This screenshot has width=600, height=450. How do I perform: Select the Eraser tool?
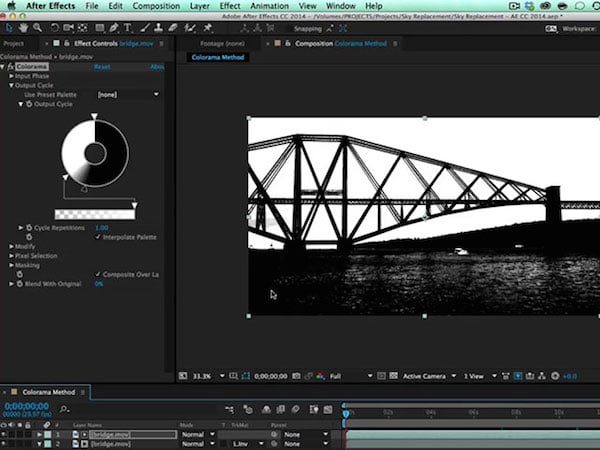tap(173, 28)
